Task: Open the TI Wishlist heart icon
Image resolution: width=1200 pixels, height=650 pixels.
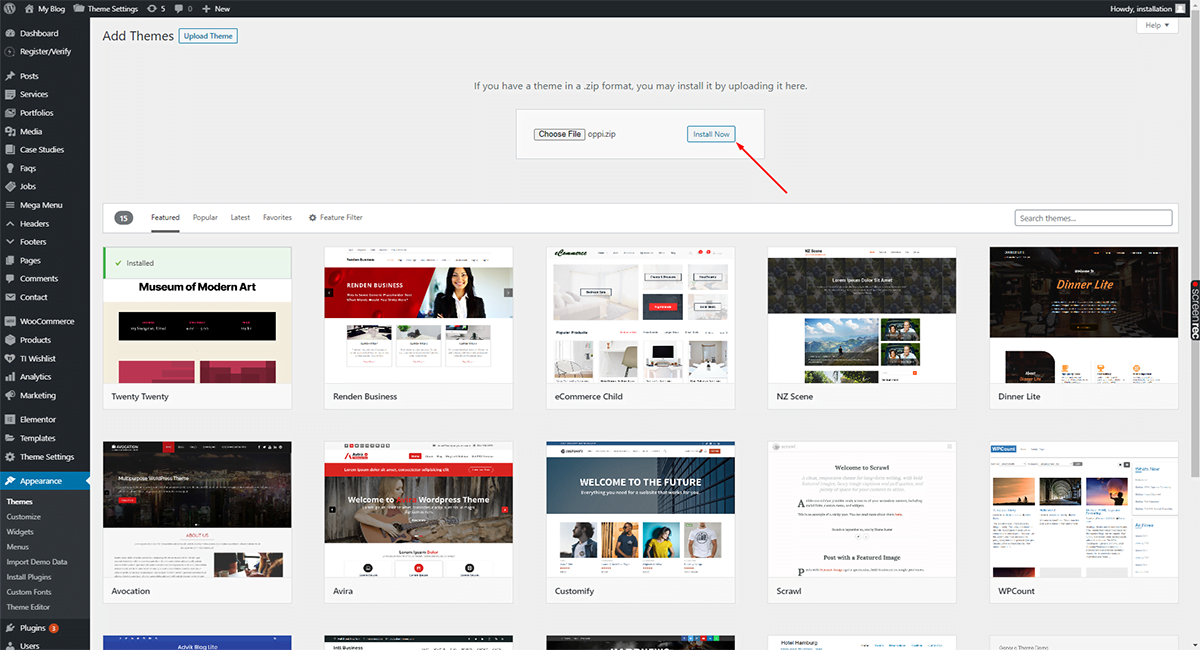Action: point(10,358)
